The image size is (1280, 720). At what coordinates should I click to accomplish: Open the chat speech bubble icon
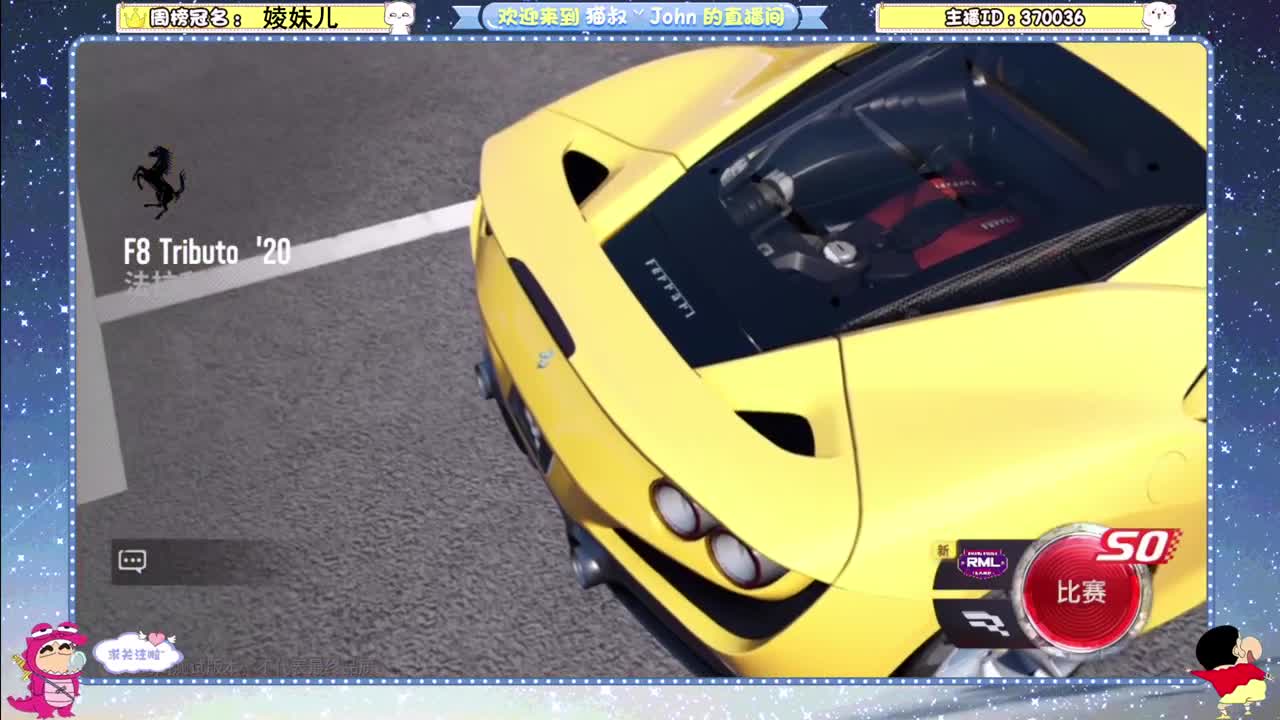(132, 561)
